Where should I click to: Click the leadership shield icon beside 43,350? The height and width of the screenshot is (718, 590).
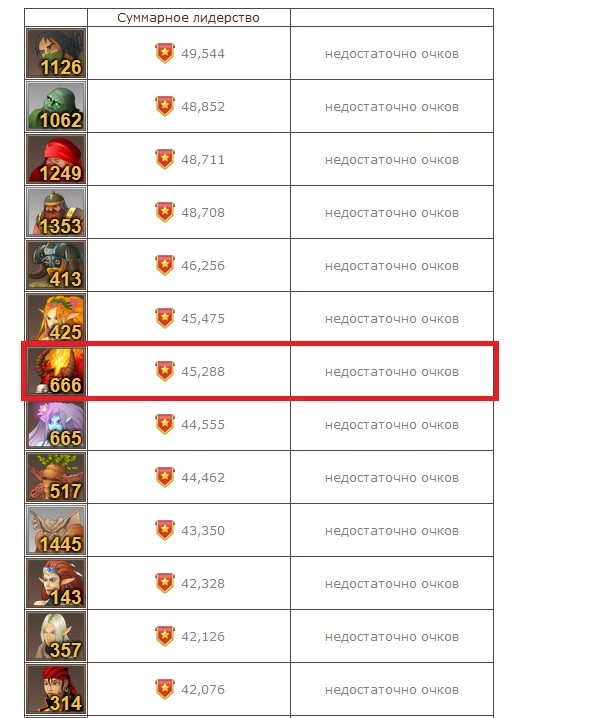pyautogui.click(x=165, y=530)
